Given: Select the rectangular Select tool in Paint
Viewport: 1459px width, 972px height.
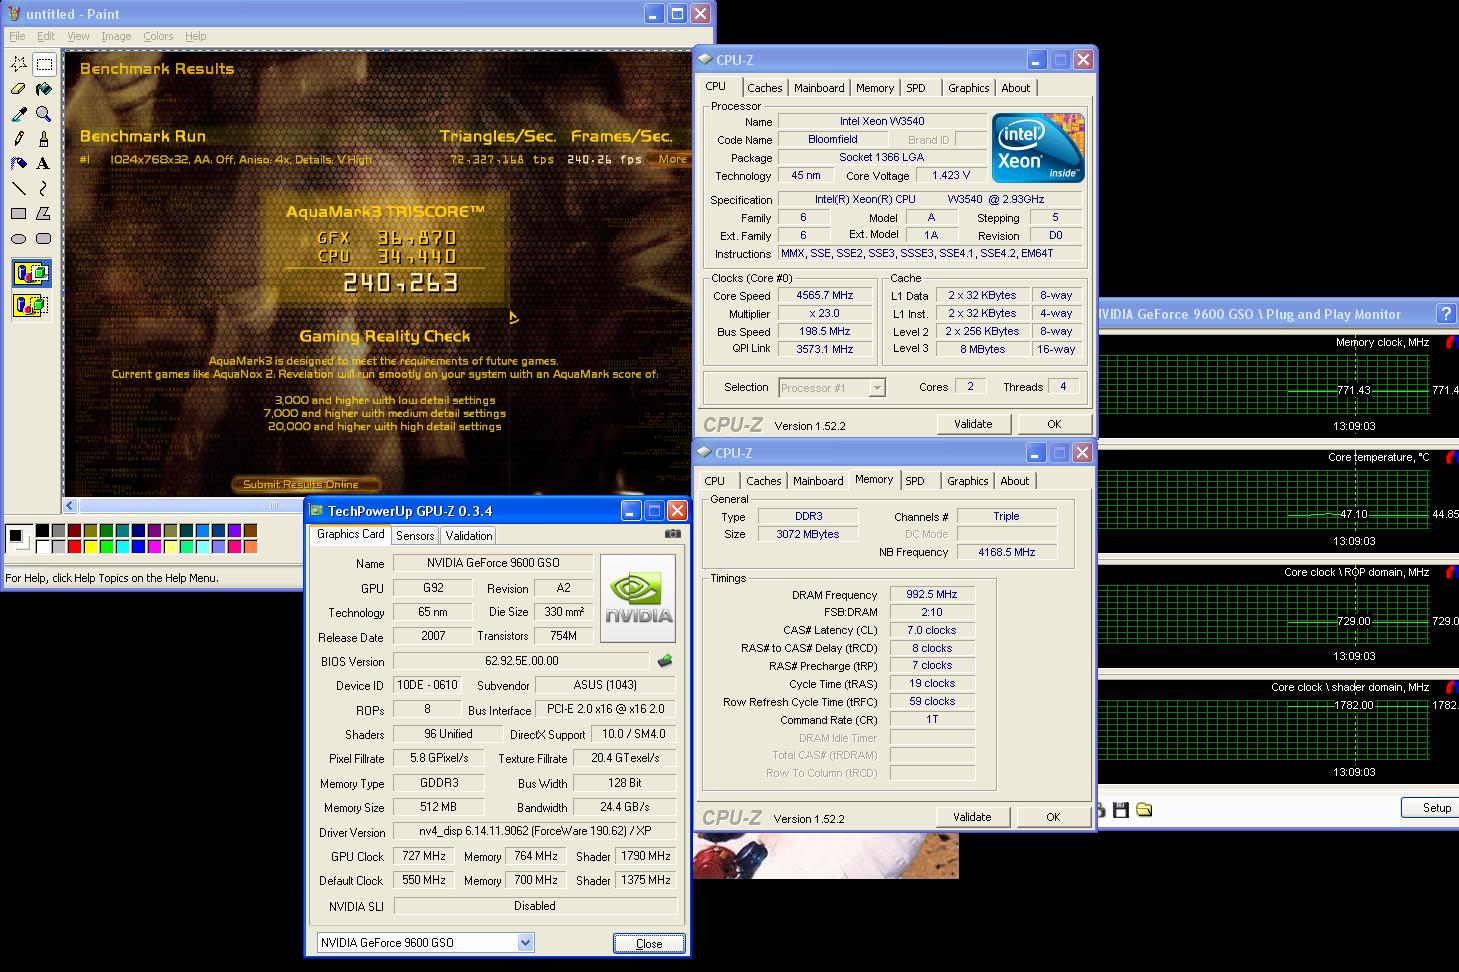Looking at the screenshot, I should coord(44,65).
